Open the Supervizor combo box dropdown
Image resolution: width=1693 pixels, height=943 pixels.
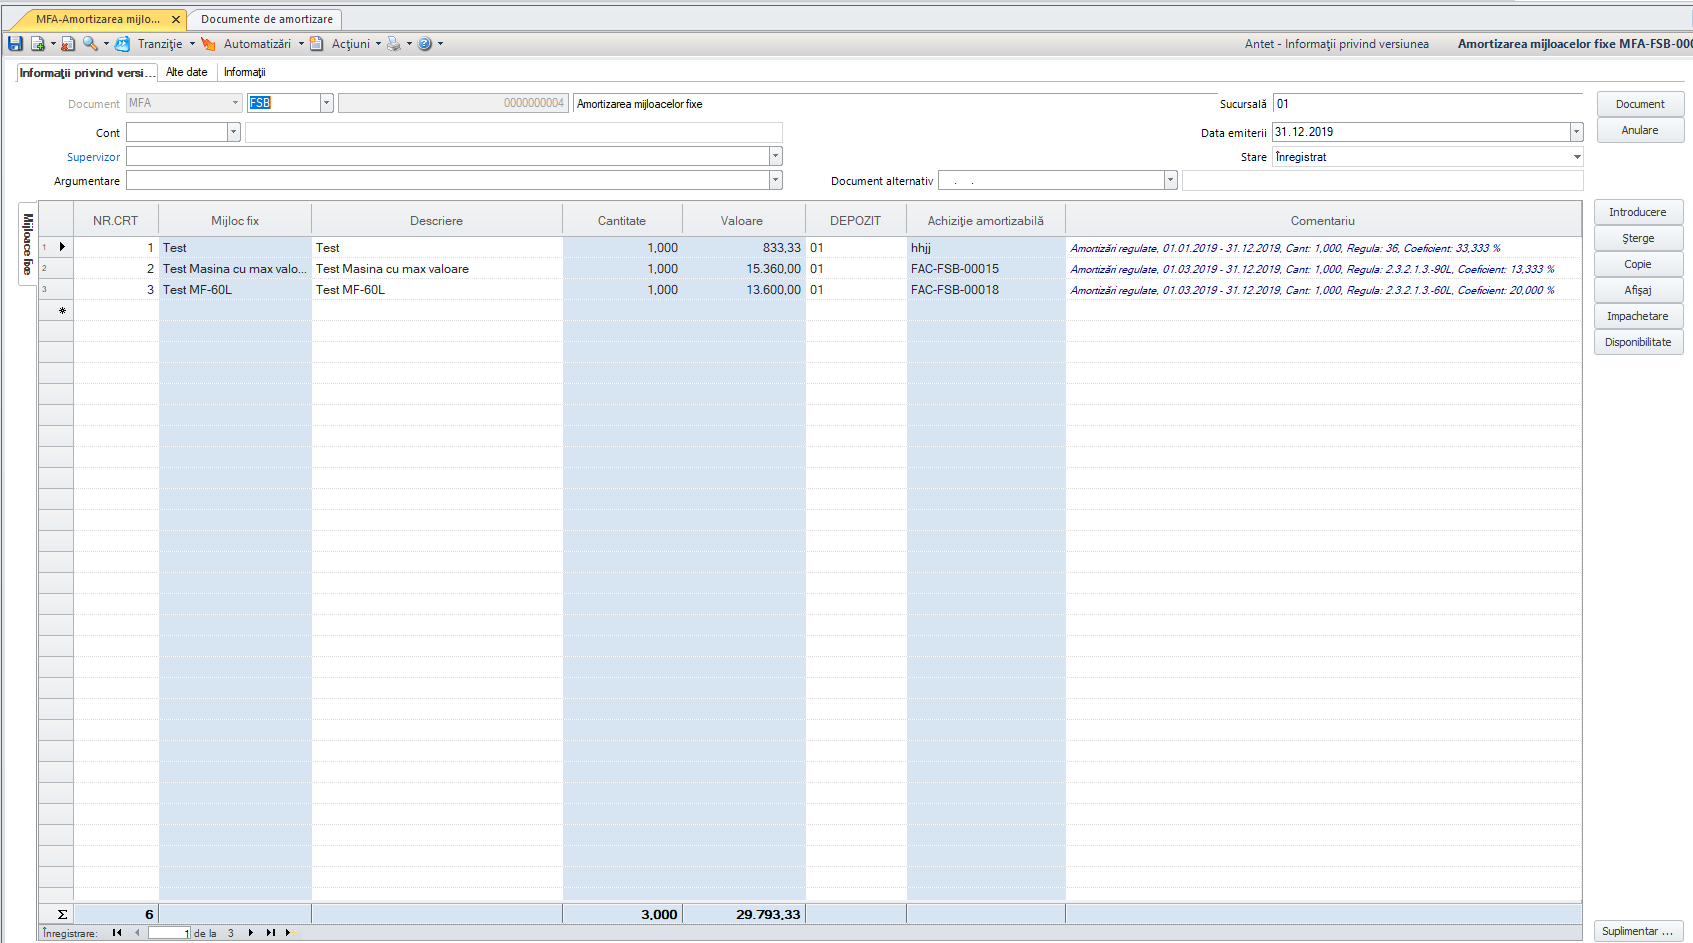(775, 156)
